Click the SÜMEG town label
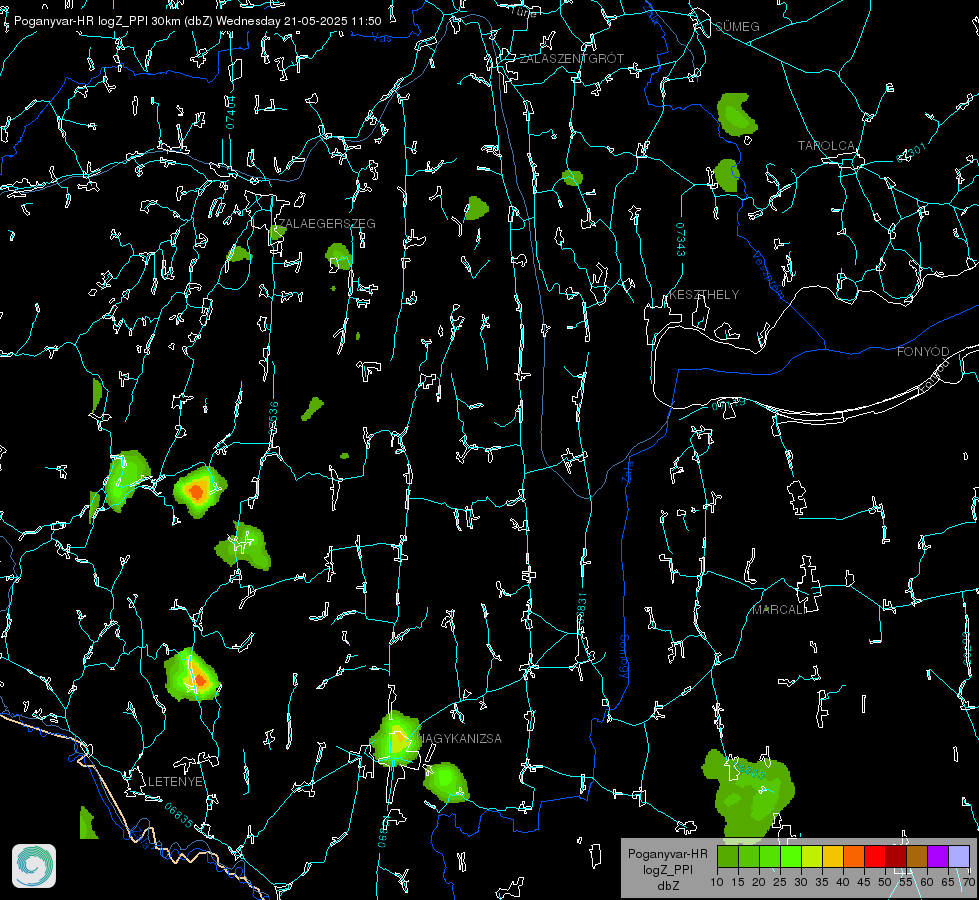 [x=737, y=26]
